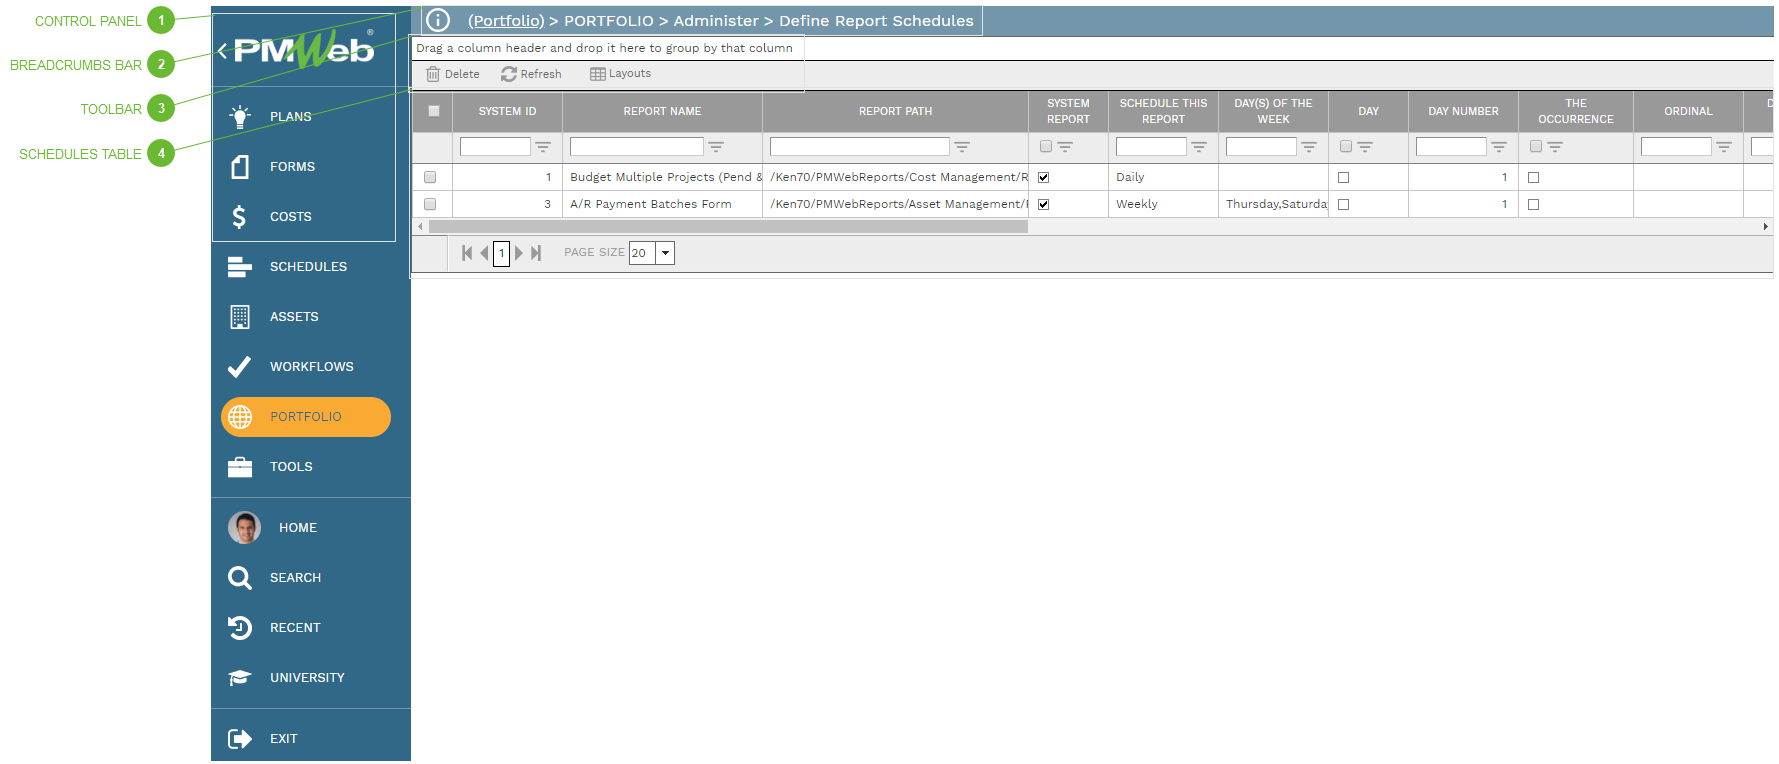Click the Report Name filter input field
The height and width of the screenshot is (764, 1779).
point(636,146)
